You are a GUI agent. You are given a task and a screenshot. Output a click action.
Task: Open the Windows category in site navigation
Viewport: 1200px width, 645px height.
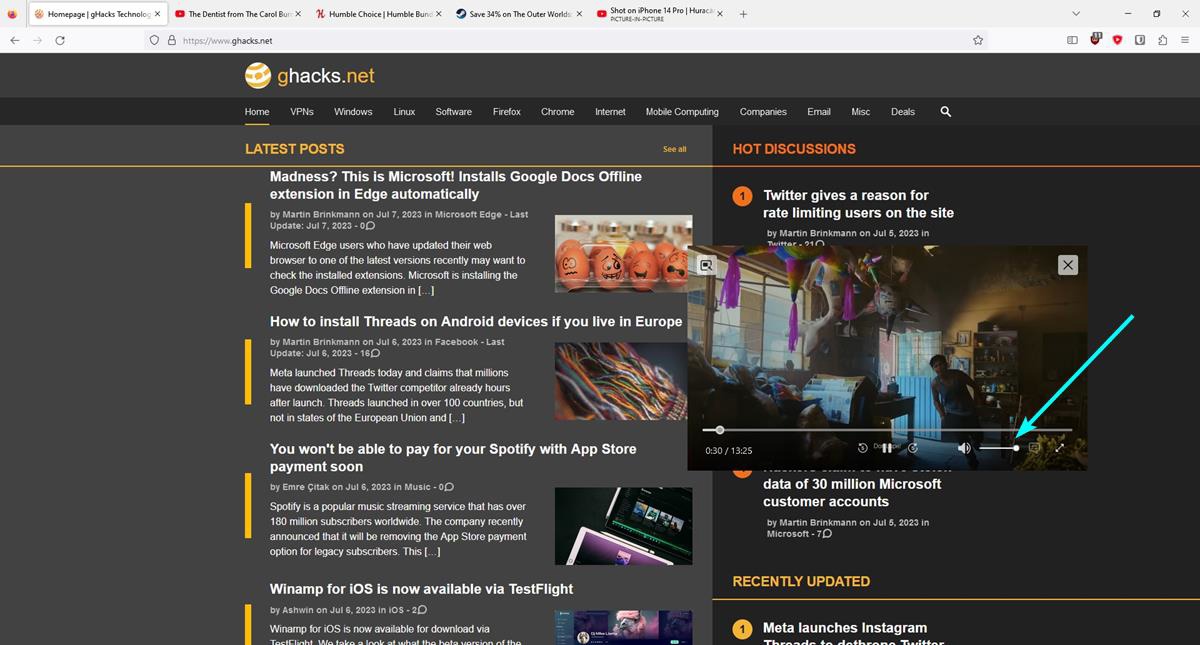click(x=353, y=112)
